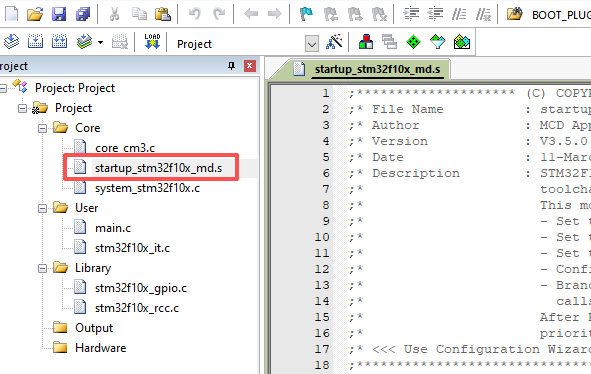Screen dimensions: 591x374
Task: Open Manage Run-Time Environment green diamond
Action: (x=413, y=41)
